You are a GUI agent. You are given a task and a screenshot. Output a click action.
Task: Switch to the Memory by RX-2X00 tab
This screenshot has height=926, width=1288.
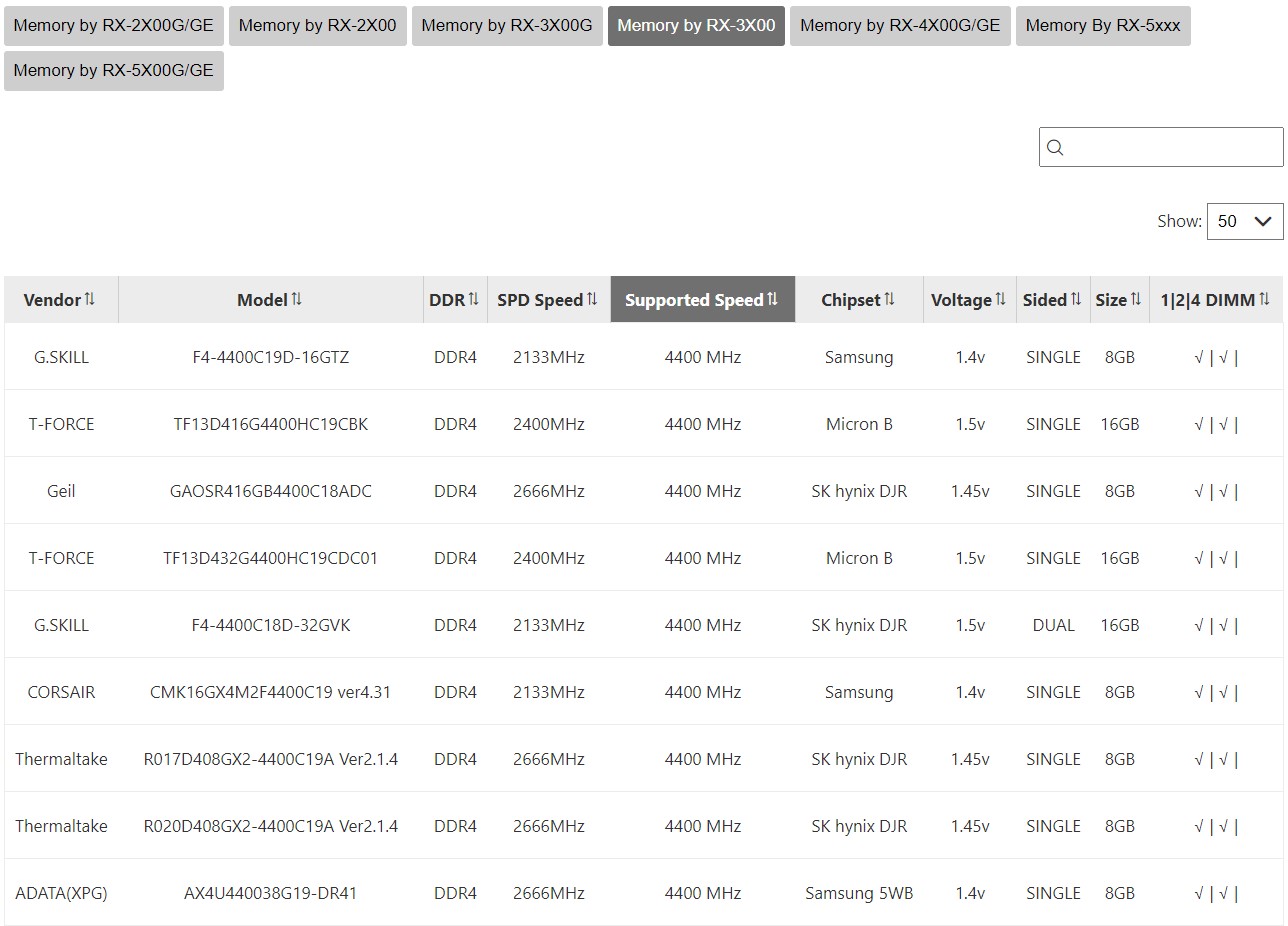click(317, 26)
